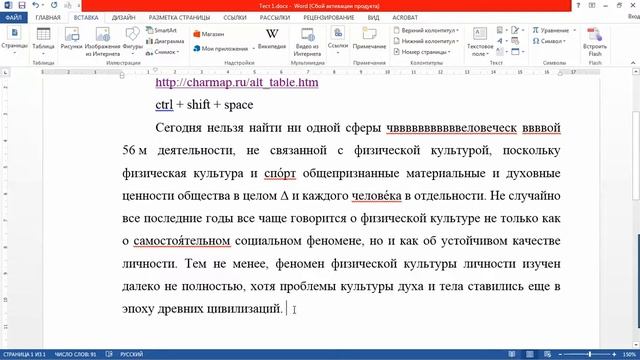Click the scrollbar up arrow
This screenshot has height=360, width=640.
636,71
